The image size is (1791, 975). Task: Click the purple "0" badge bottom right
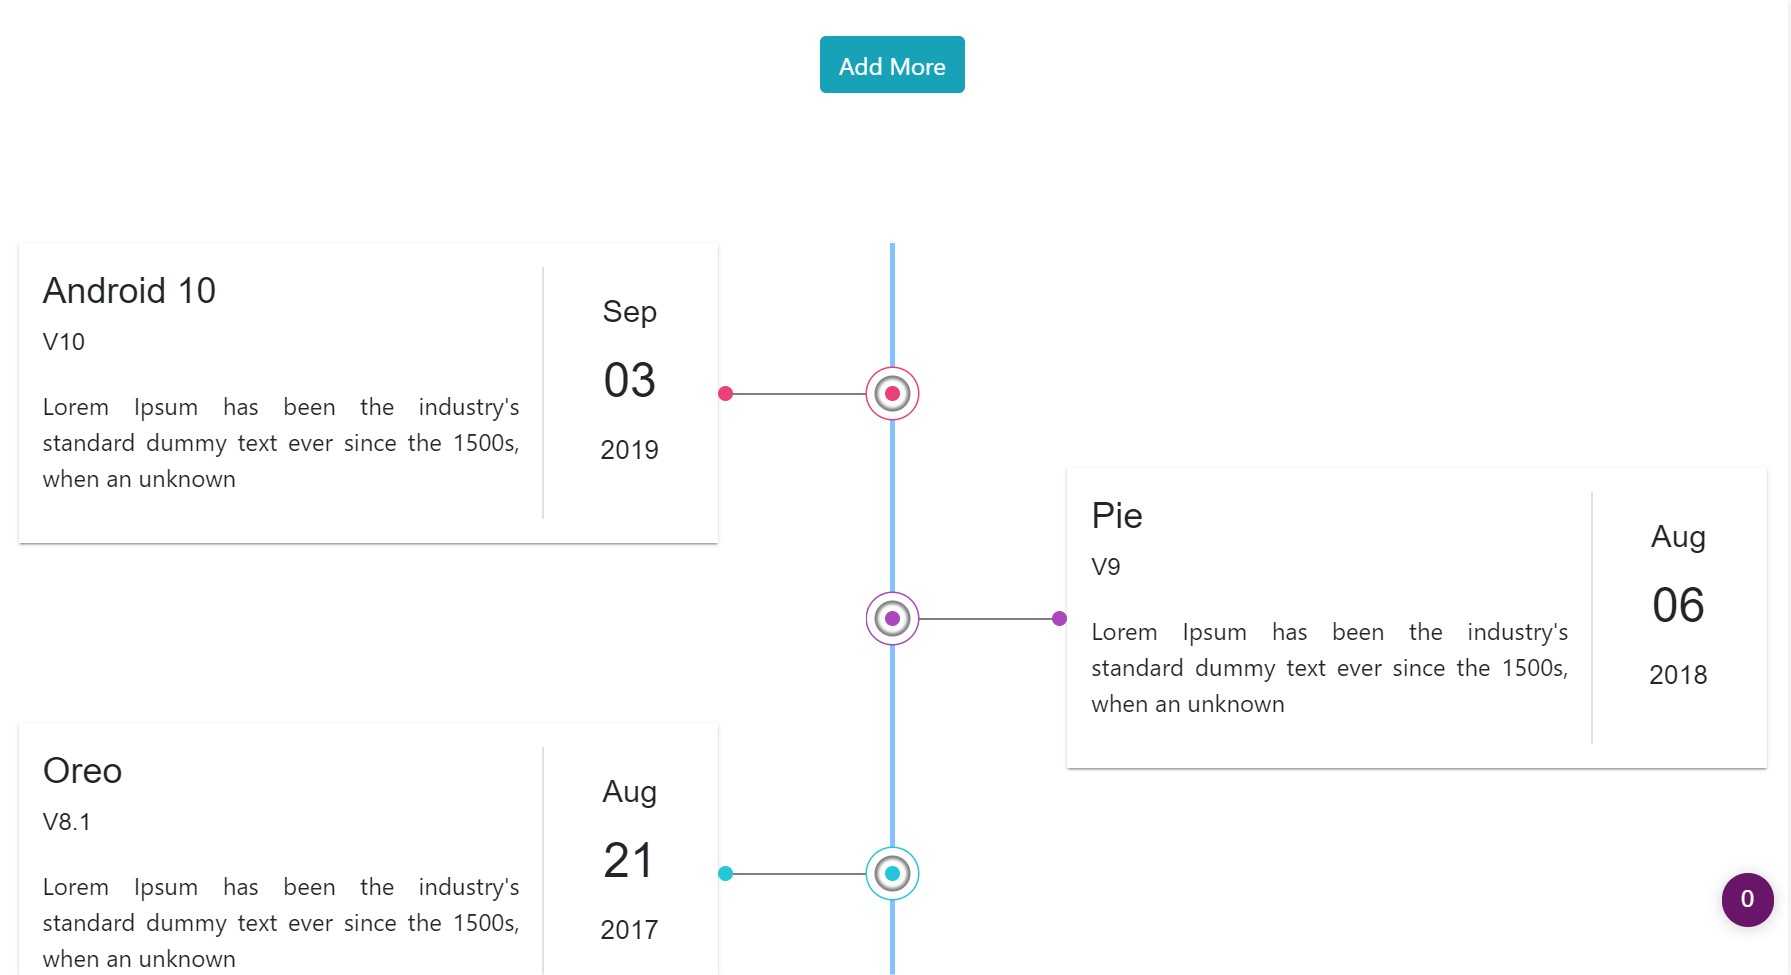coord(1747,900)
